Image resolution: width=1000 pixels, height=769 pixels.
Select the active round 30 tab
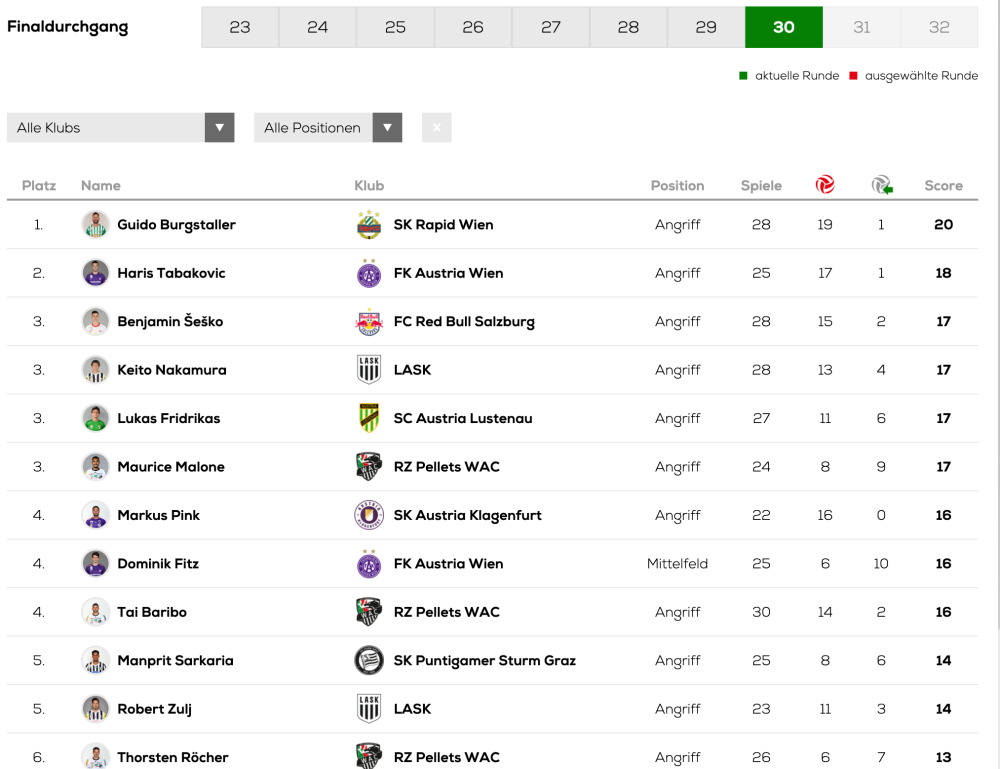pyautogui.click(x=784, y=27)
